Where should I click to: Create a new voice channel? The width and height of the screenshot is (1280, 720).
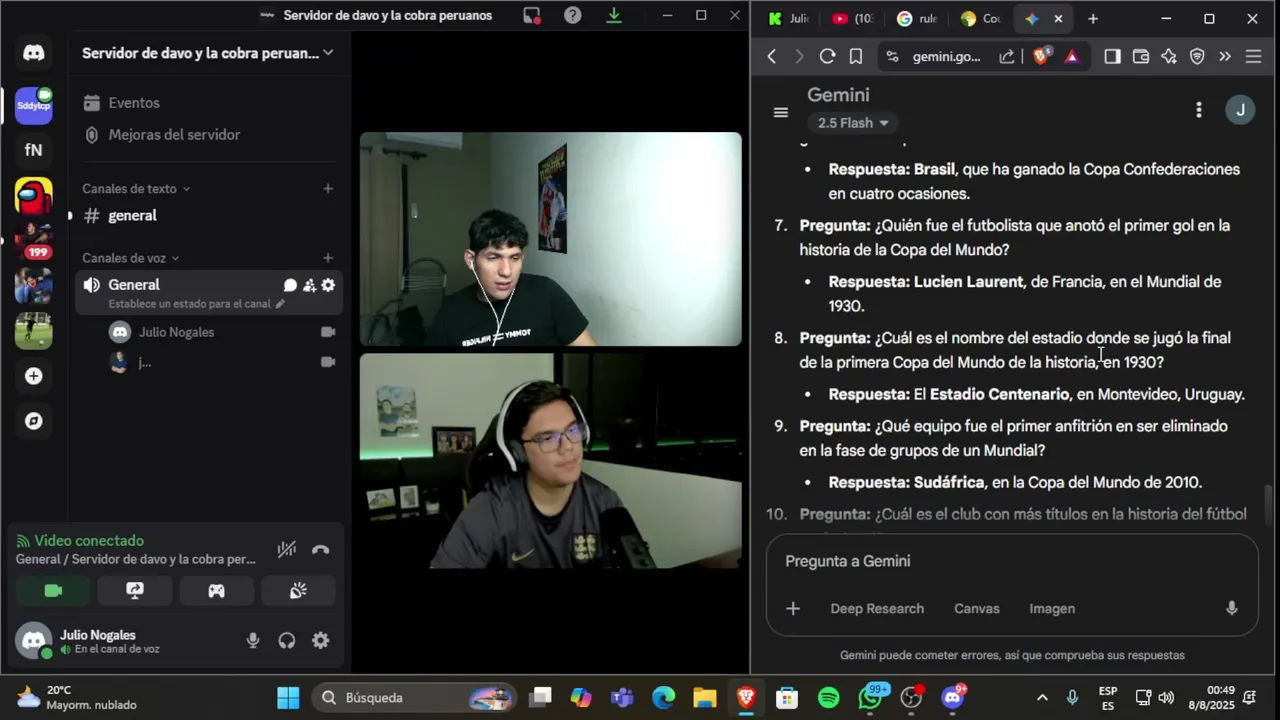pyautogui.click(x=327, y=258)
